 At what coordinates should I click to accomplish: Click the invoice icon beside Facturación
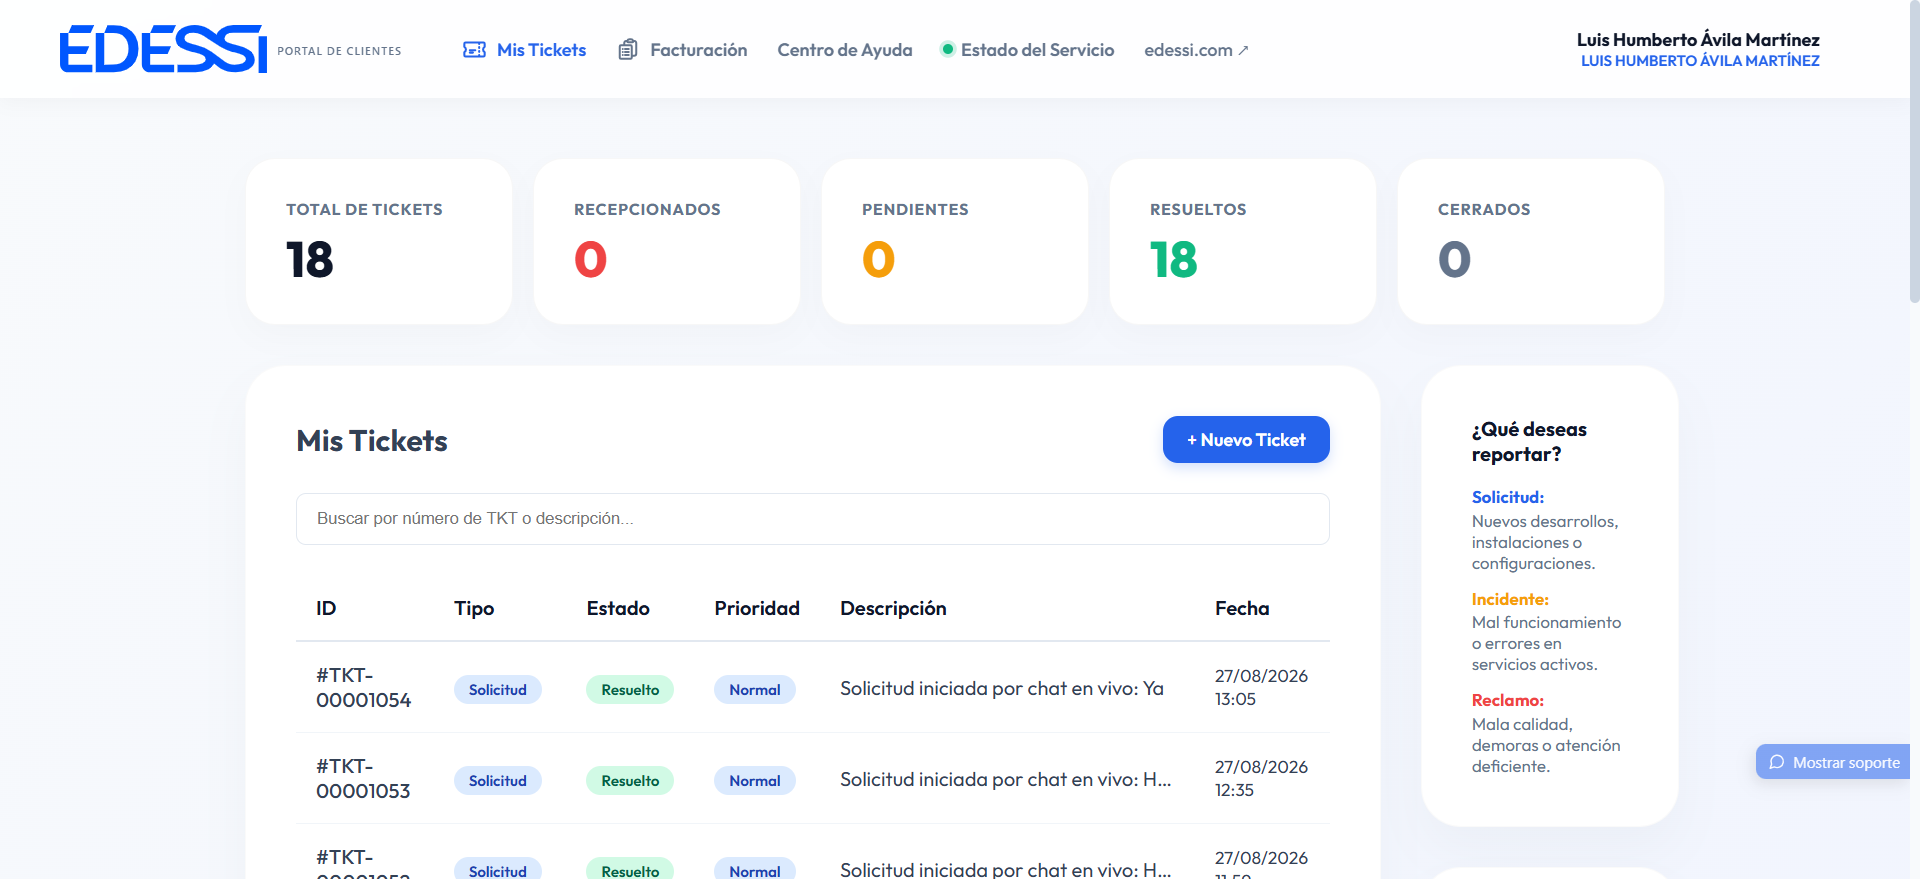pos(628,50)
